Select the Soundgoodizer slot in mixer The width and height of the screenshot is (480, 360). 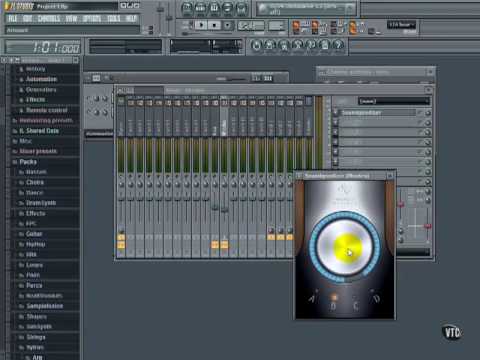pos(378,113)
